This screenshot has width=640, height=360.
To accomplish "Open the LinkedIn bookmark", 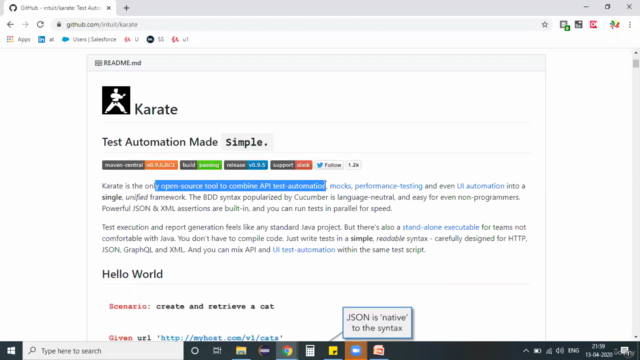I will coord(46,39).
